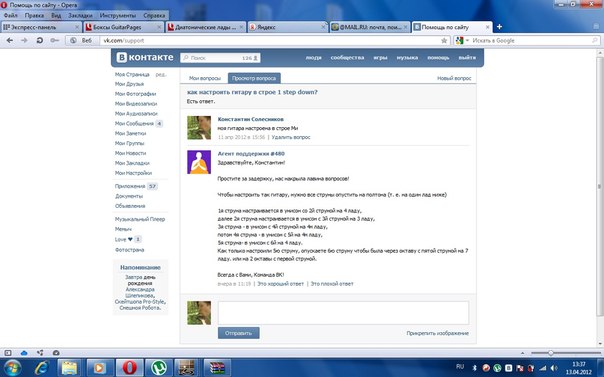Open WinRAR books taskbar icon

click(x=217, y=368)
